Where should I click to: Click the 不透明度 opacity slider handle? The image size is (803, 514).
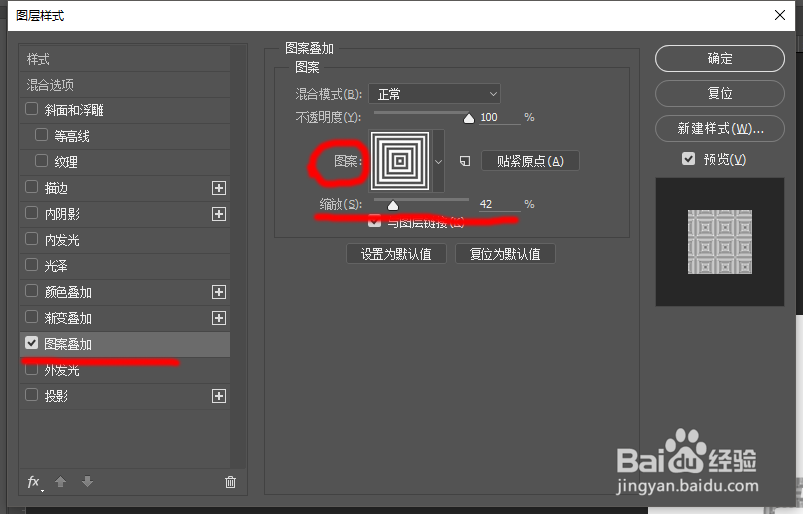click(x=469, y=119)
